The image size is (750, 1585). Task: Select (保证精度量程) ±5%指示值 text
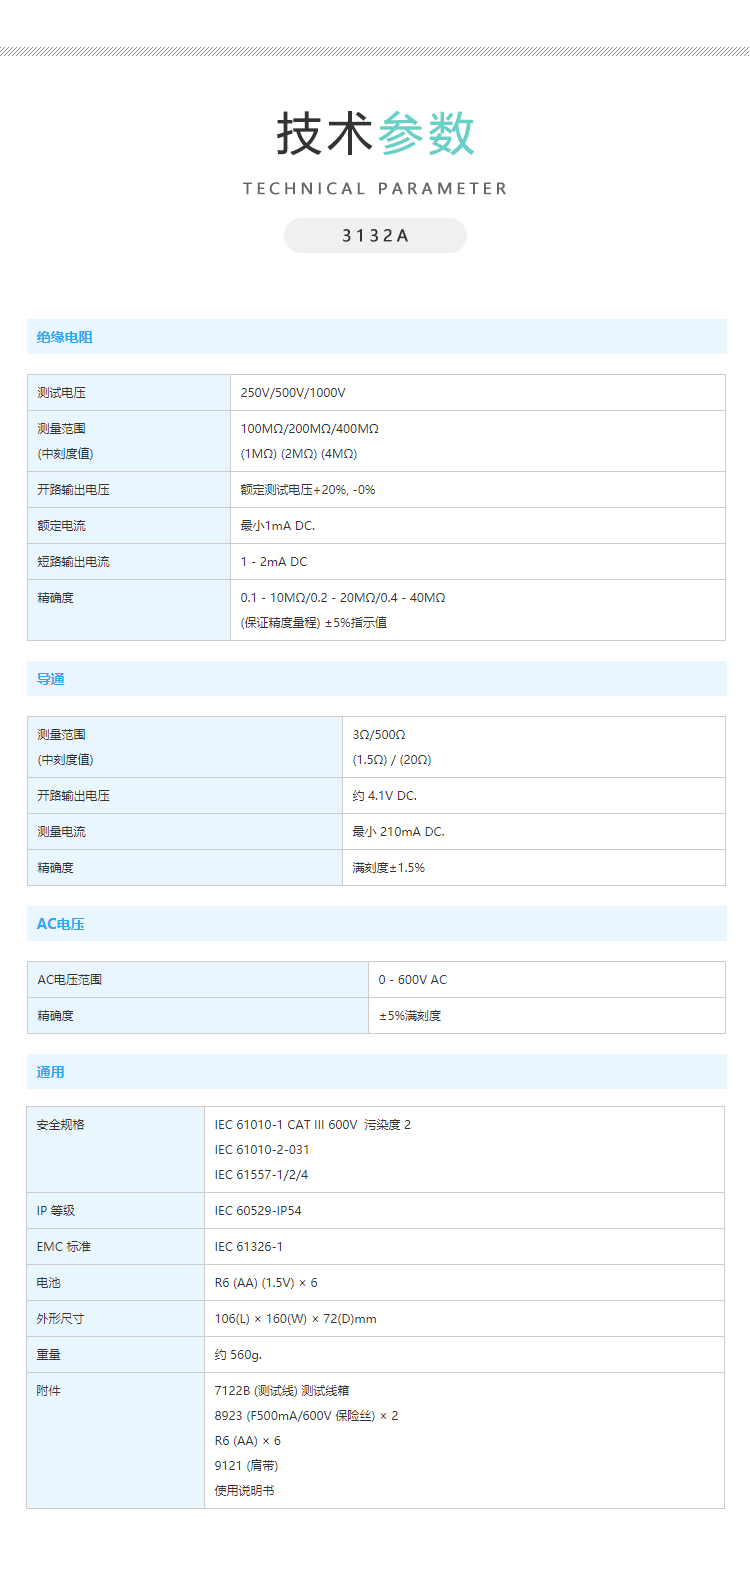coord(314,623)
